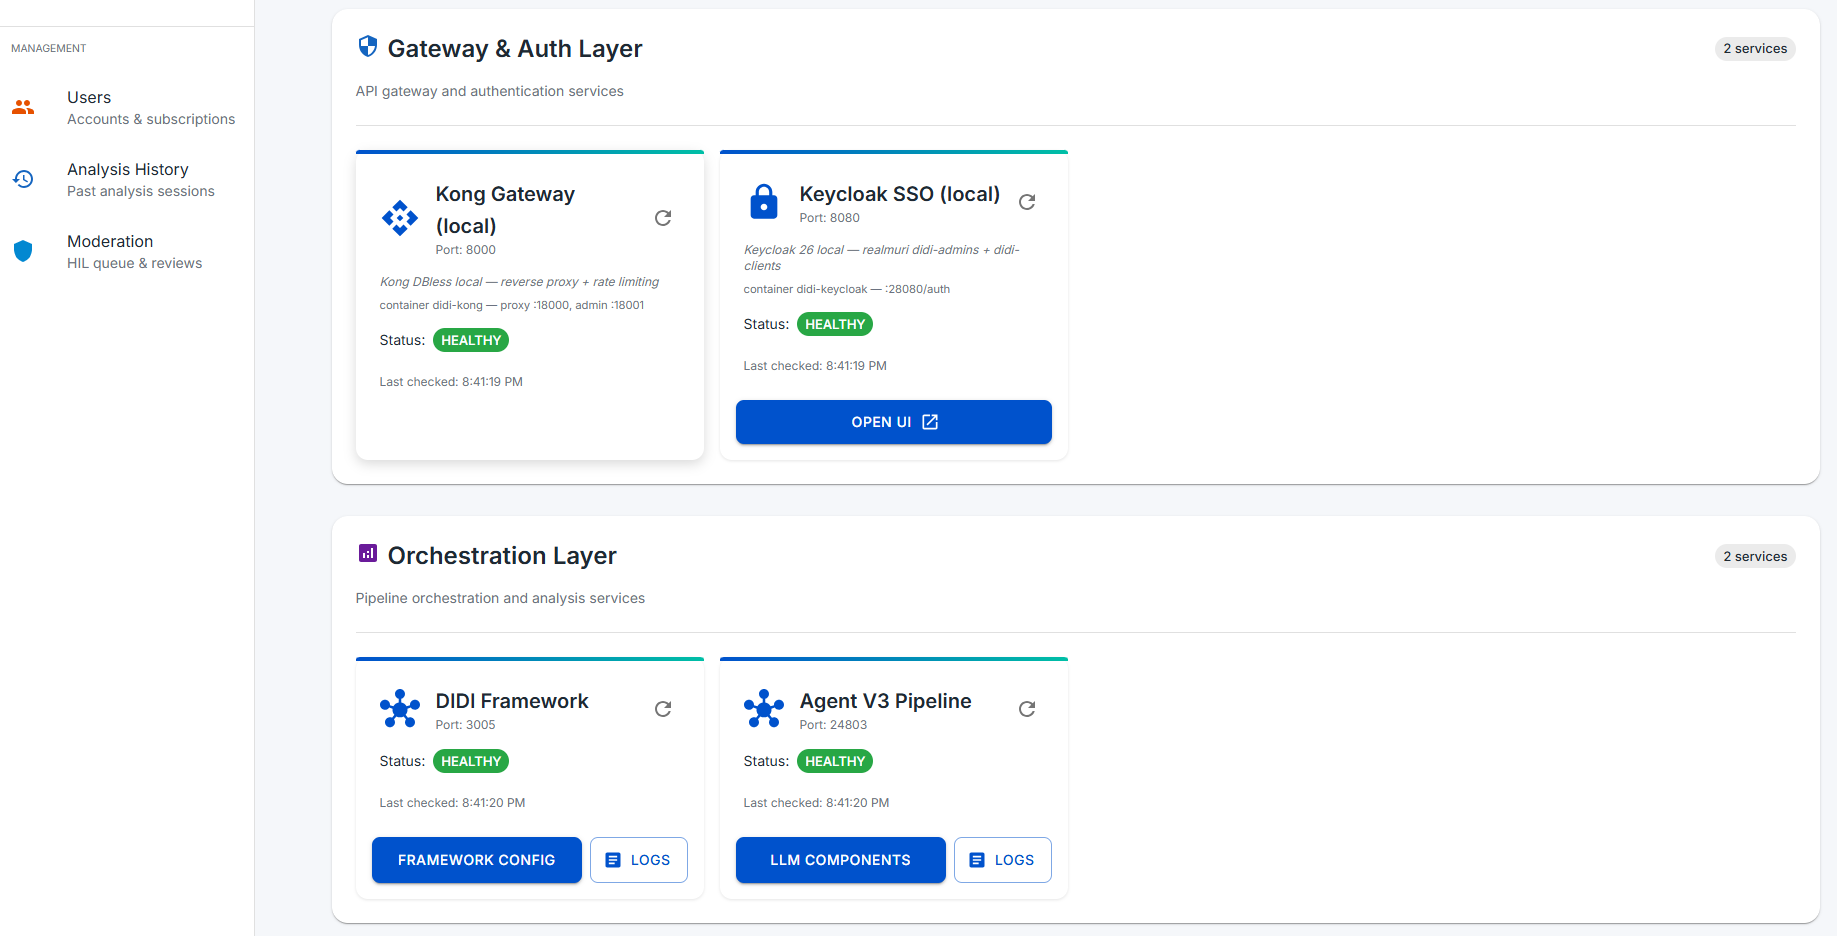The width and height of the screenshot is (1837, 936).
Task: Open Moderation HIL queue & reviews
Action: pos(127,252)
